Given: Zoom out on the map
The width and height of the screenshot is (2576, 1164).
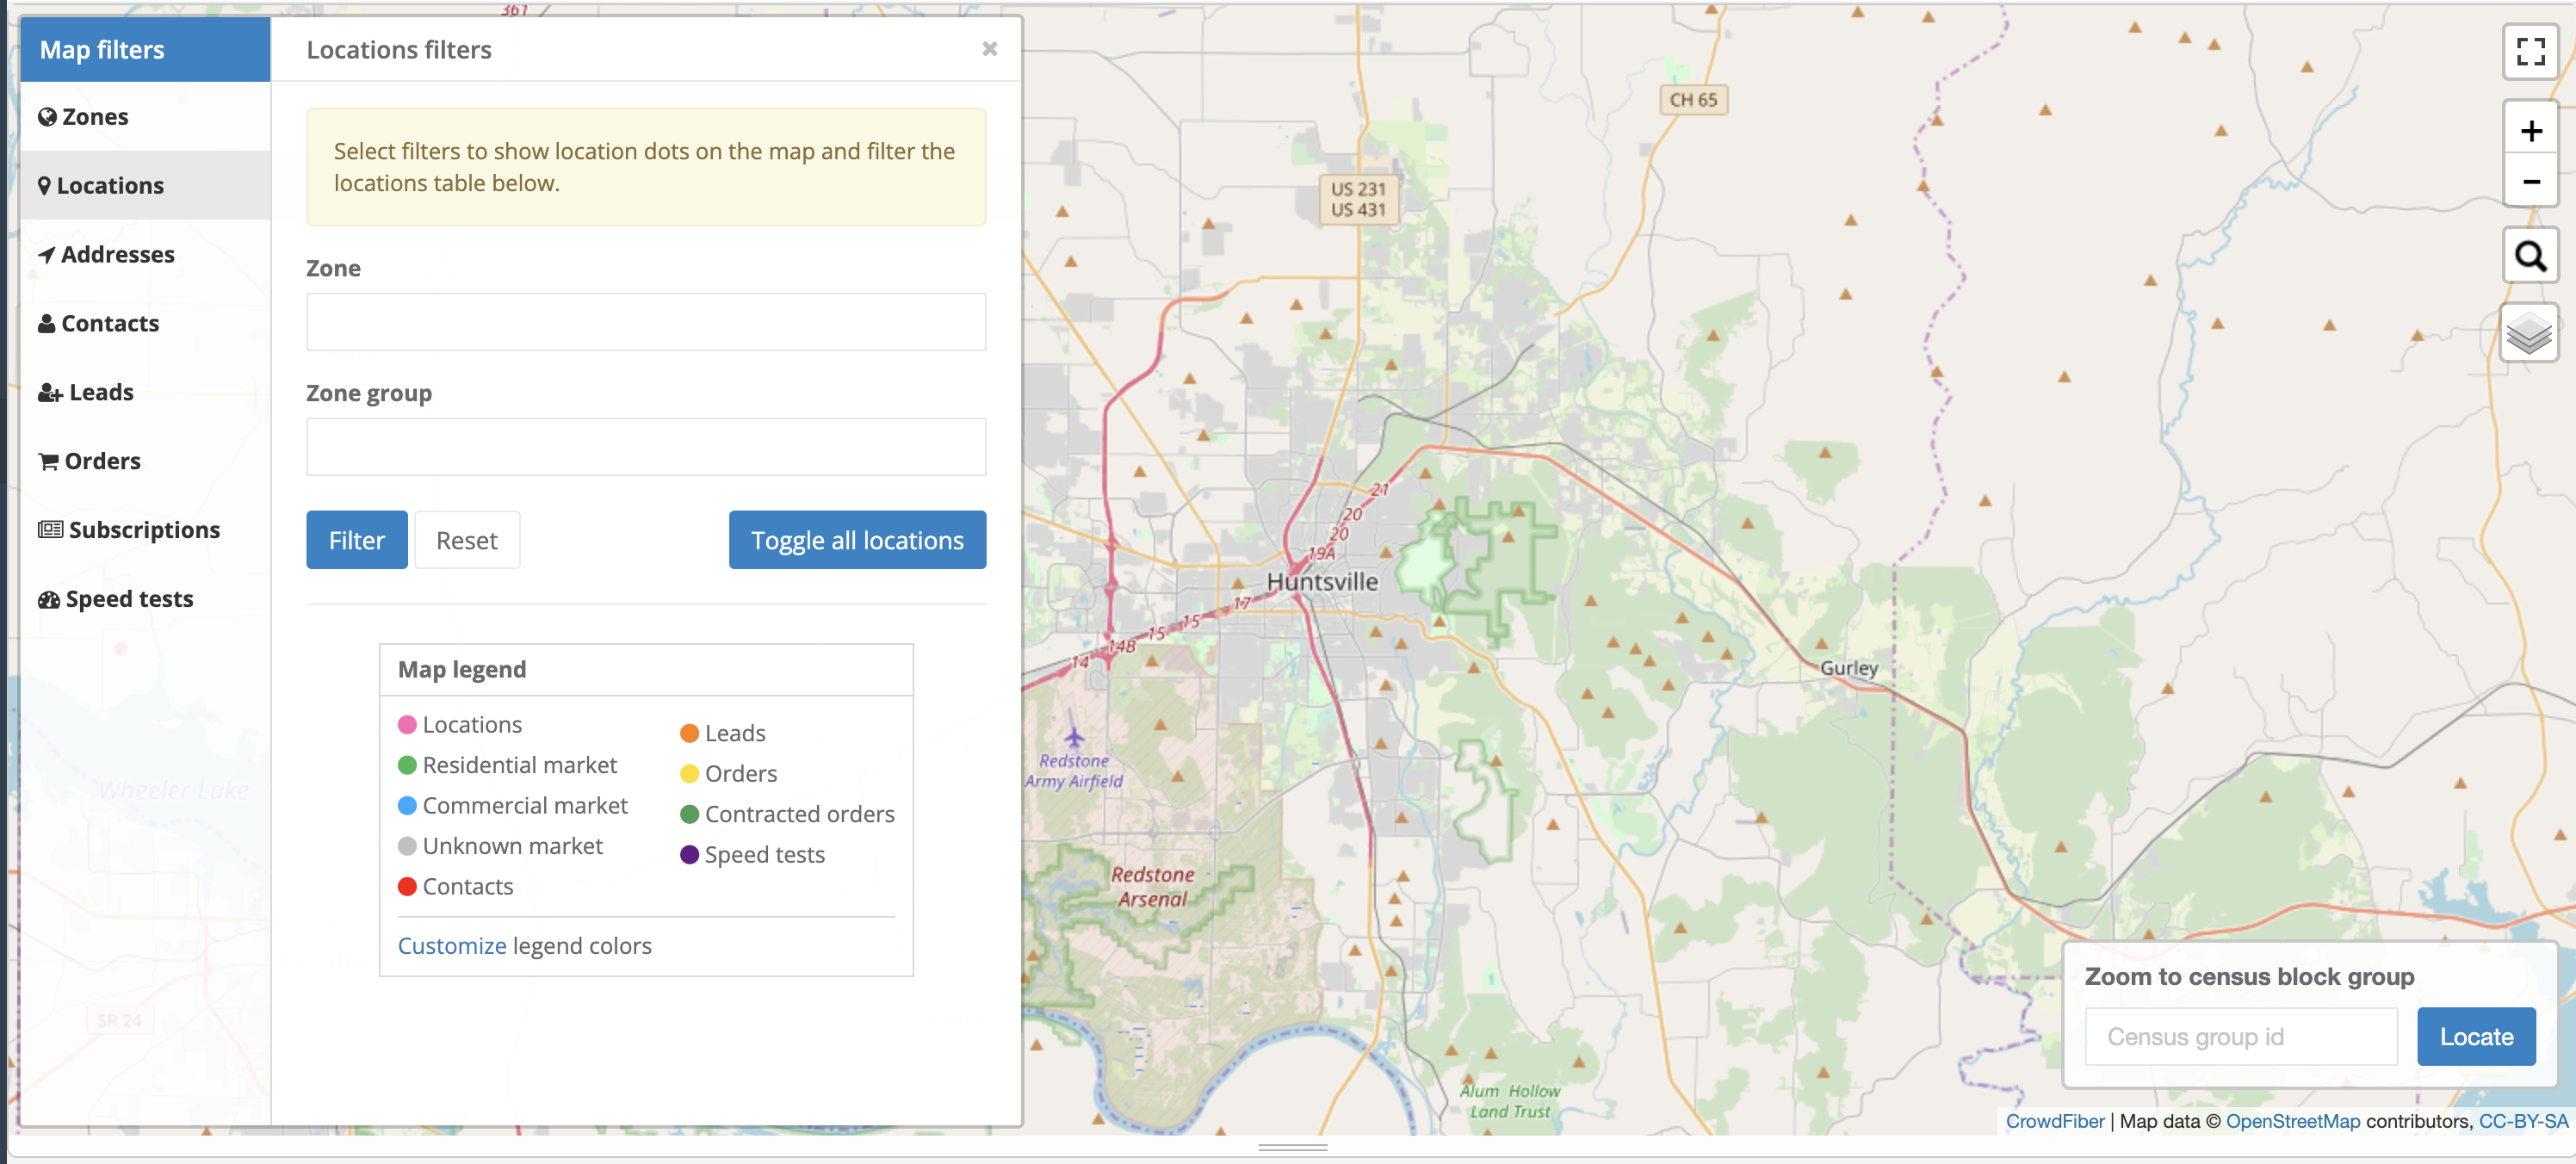Looking at the screenshot, I should [2530, 181].
